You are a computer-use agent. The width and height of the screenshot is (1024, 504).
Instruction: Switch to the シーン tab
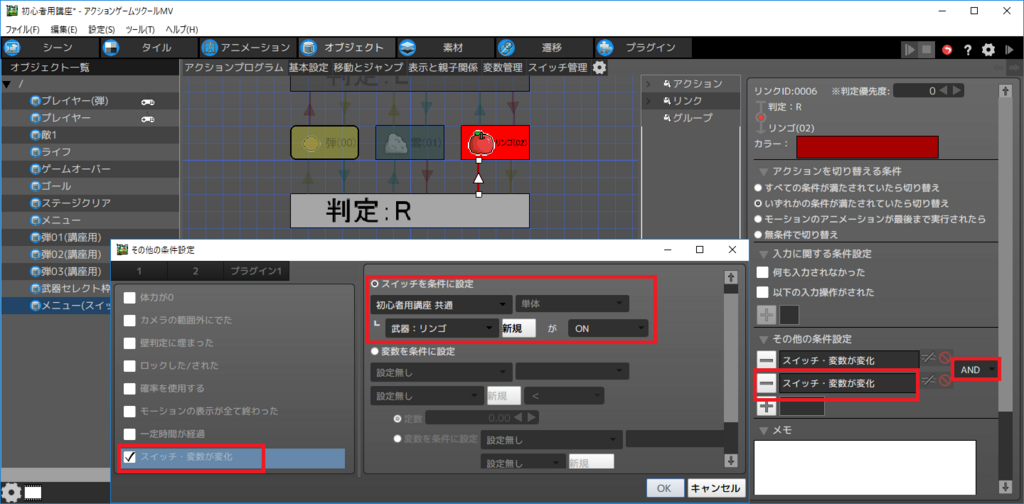point(50,48)
